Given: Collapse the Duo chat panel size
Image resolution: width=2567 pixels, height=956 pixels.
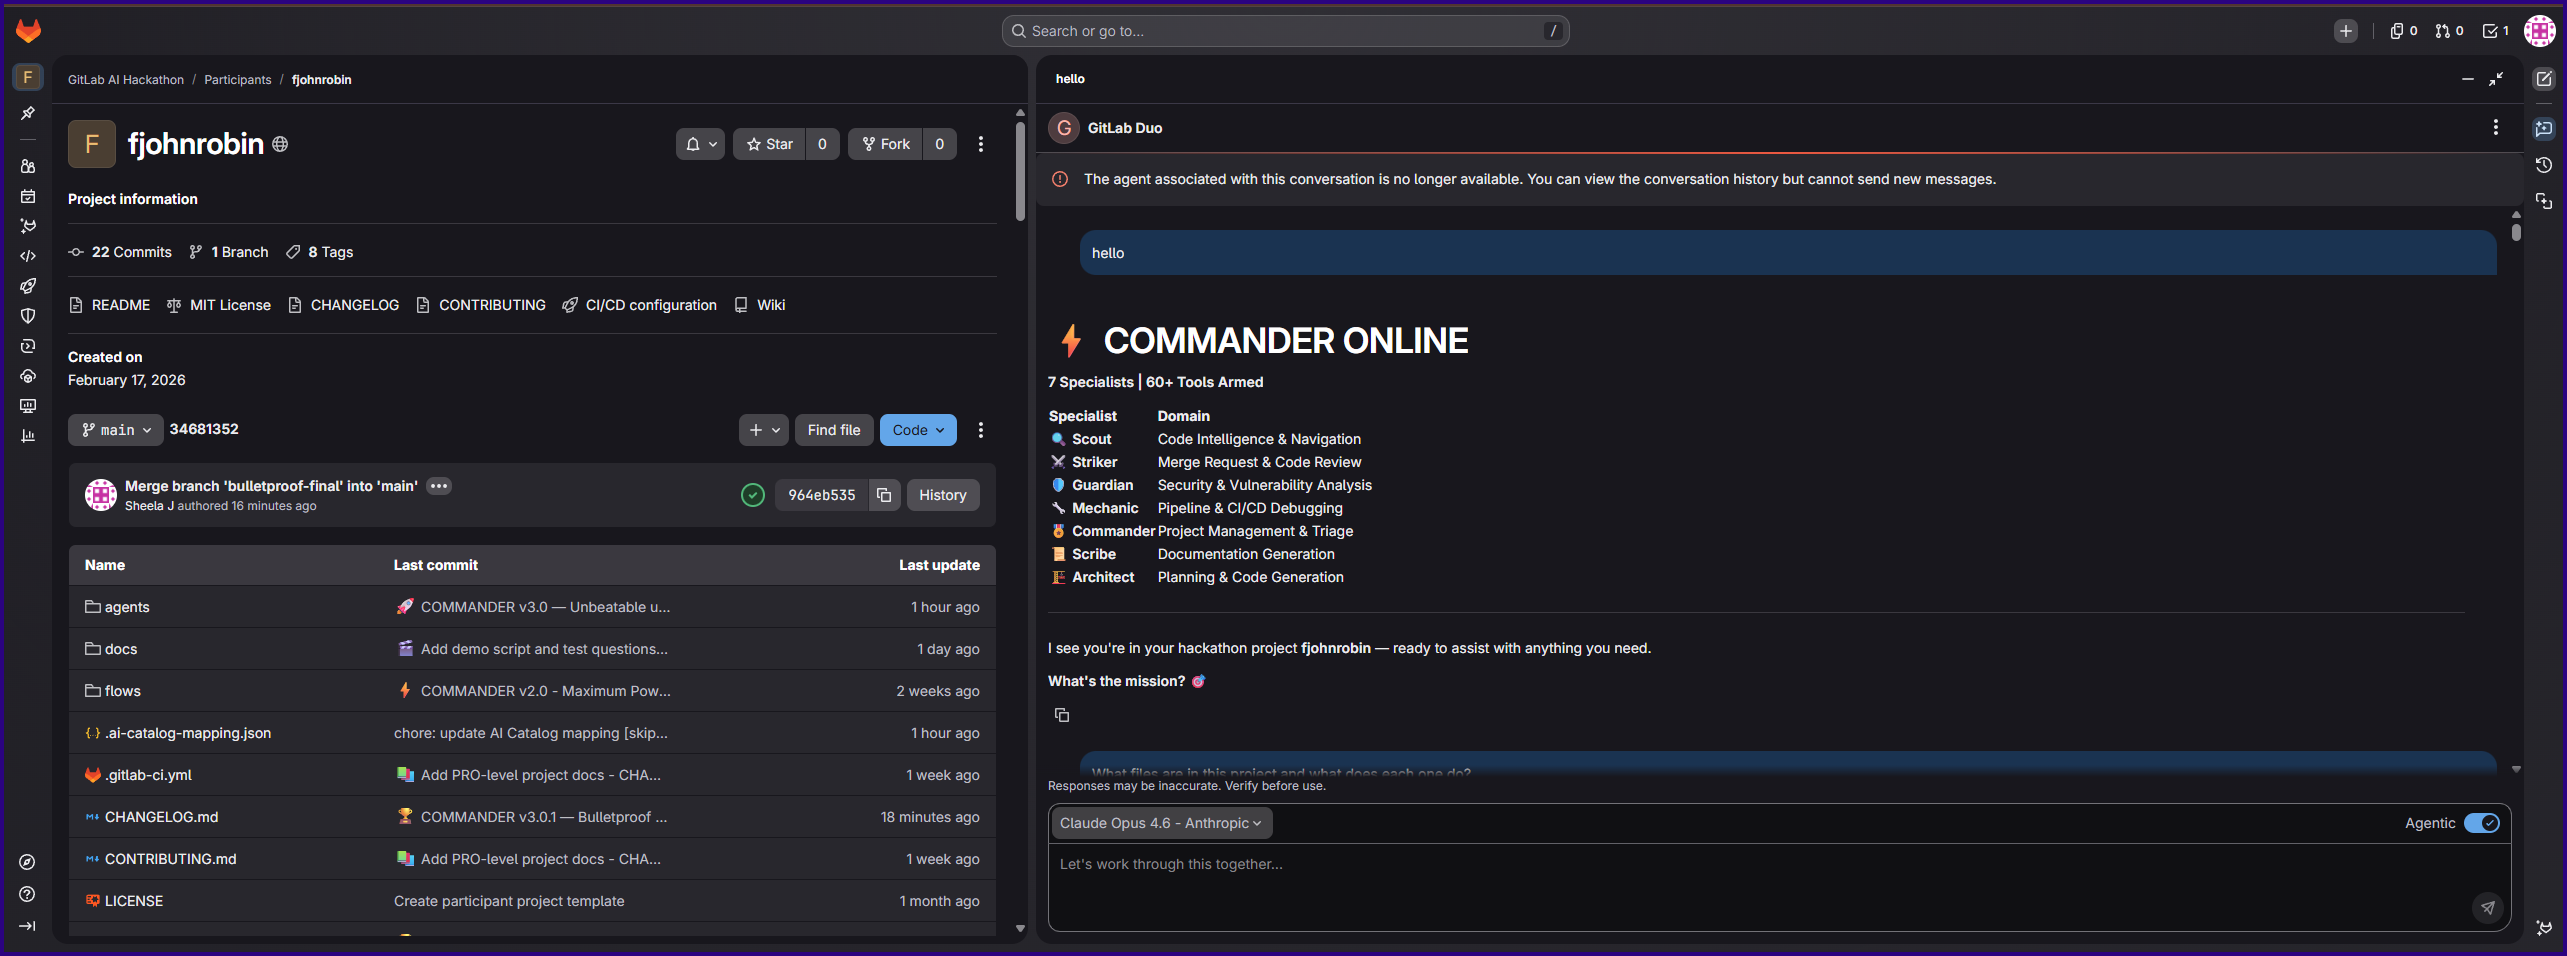Looking at the screenshot, I should (x=2496, y=79).
